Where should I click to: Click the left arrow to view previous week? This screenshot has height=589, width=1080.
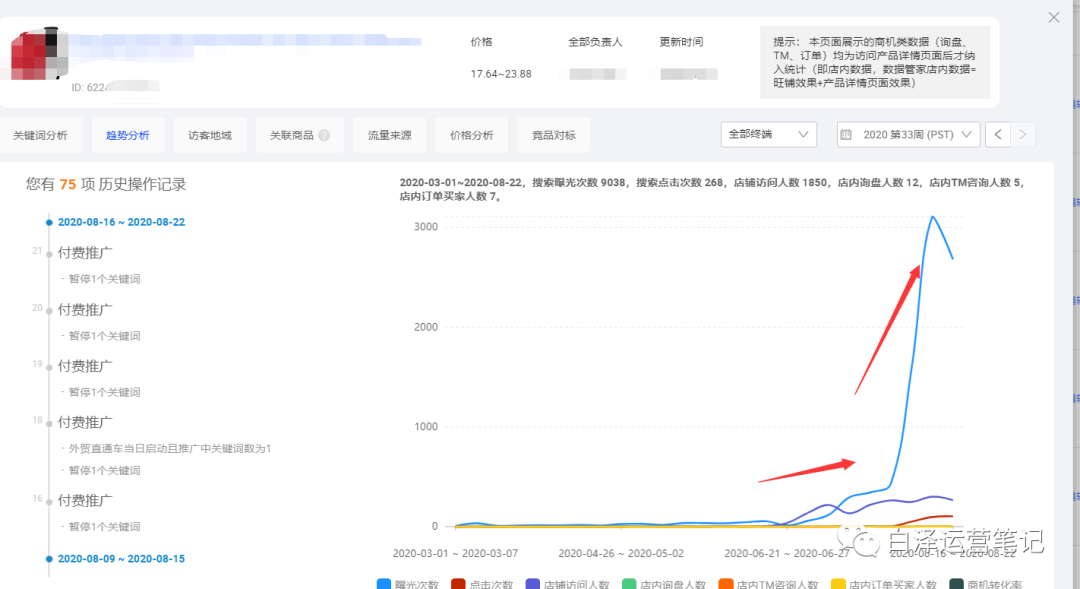tap(998, 134)
